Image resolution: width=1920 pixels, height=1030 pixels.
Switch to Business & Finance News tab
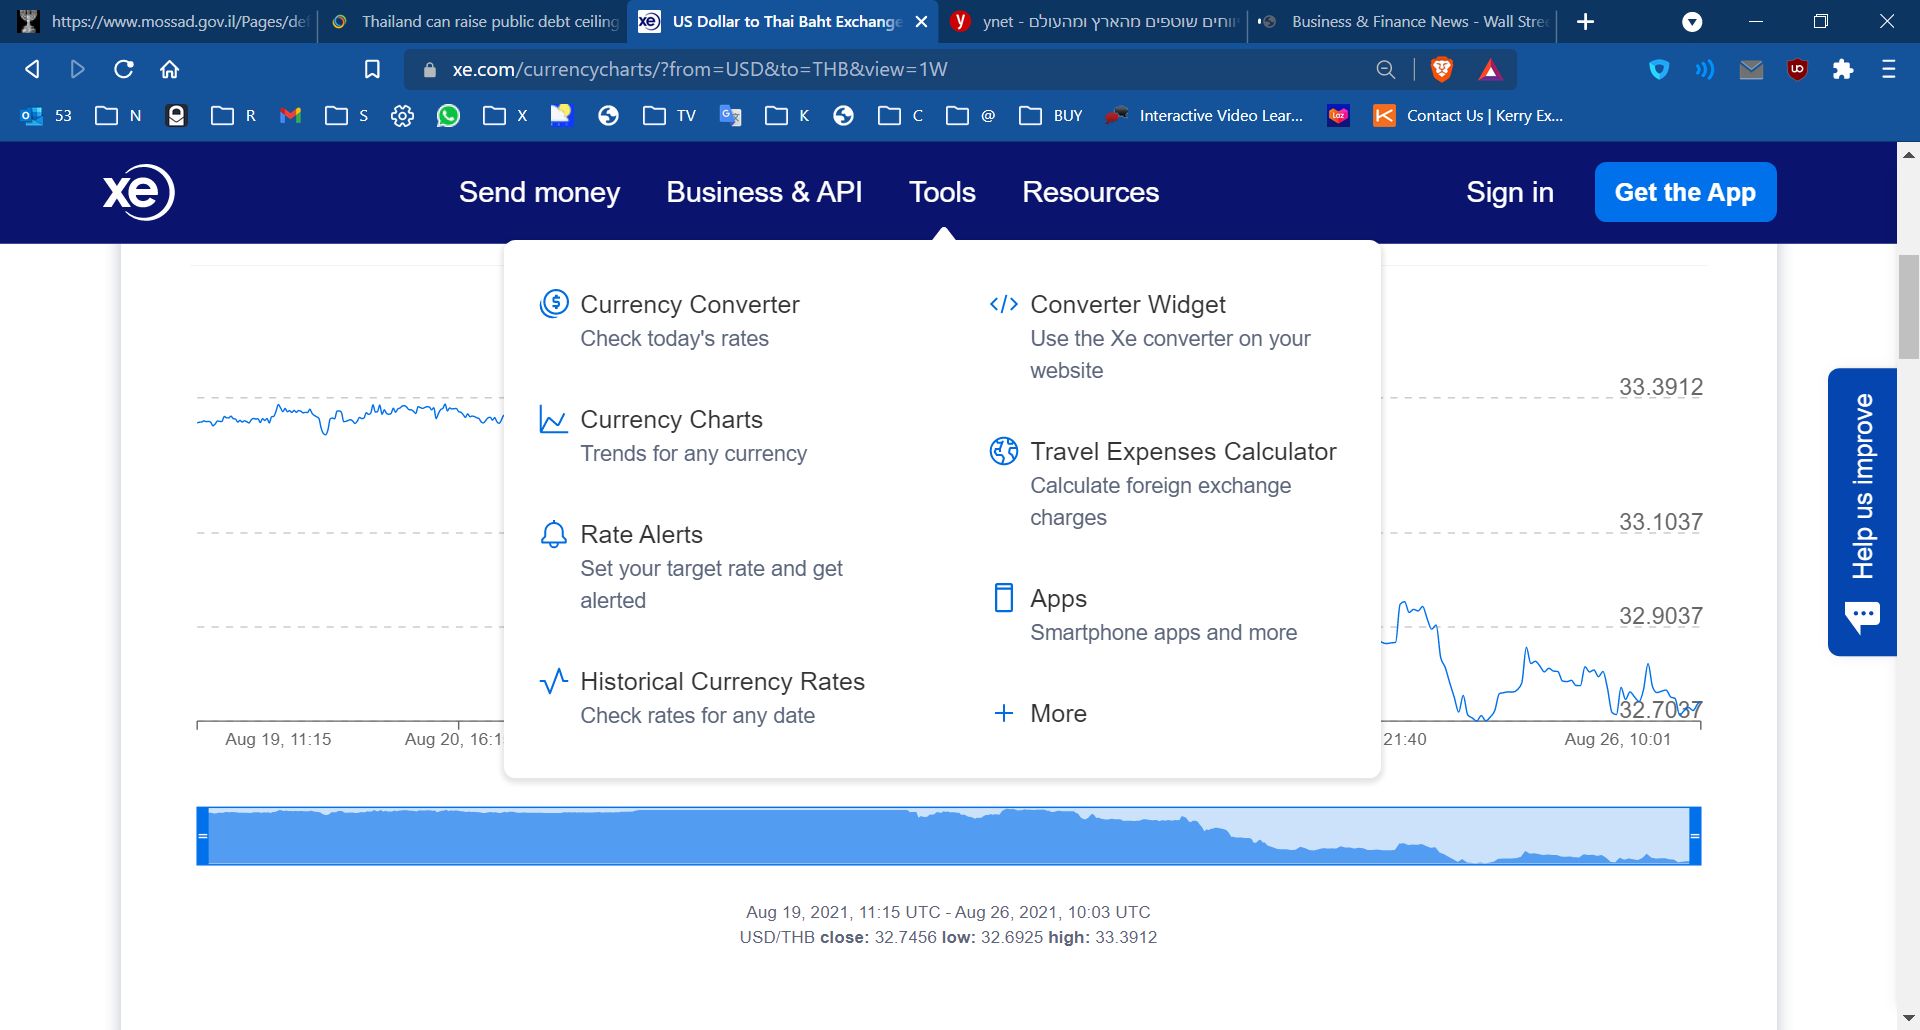tap(1402, 21)
